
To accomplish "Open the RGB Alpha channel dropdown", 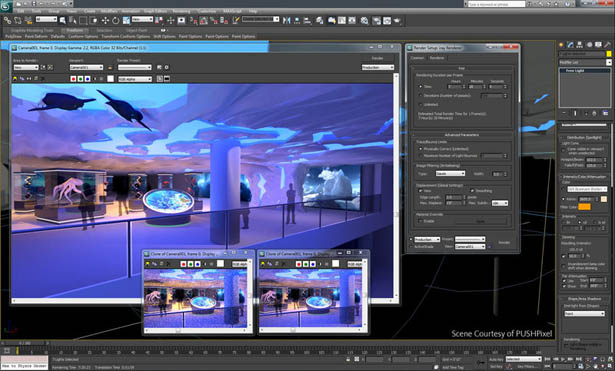I will (x=135, y=79).
